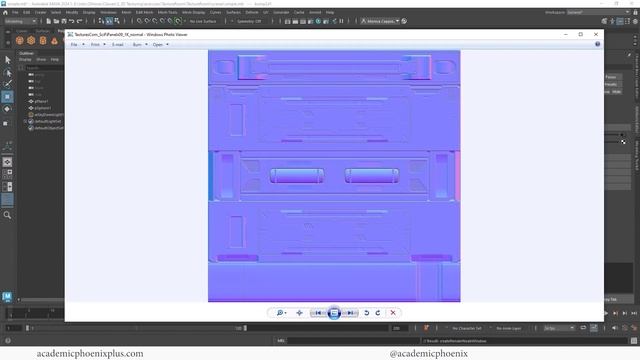Delete the image with red X
The image size is (640, 360).
pos(393,313)
